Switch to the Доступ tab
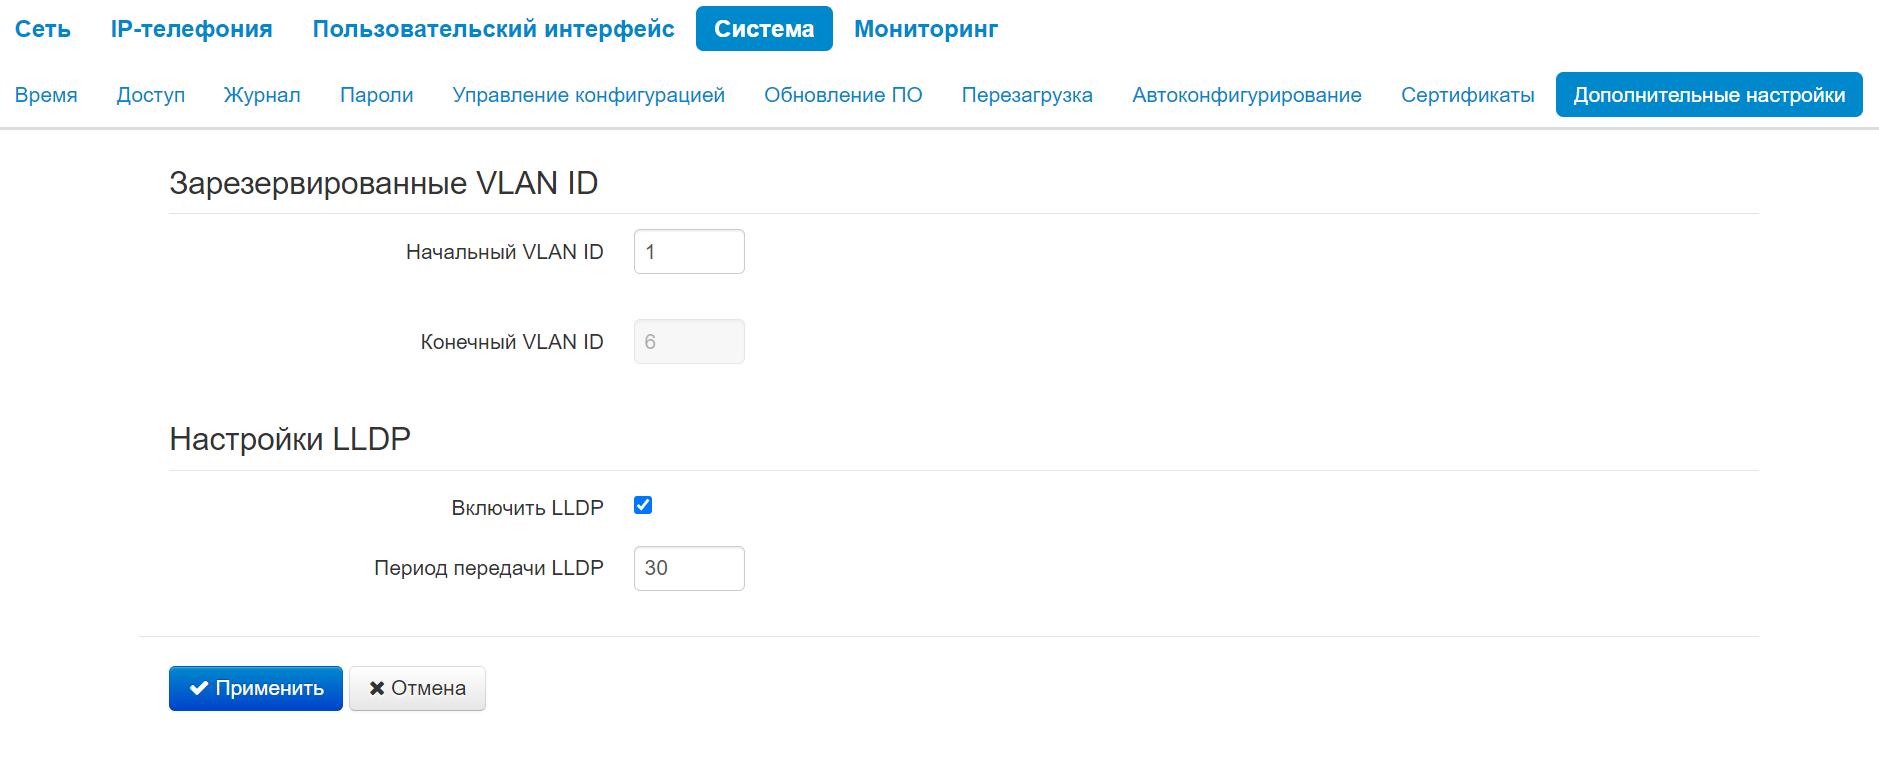 coord(151,95)
